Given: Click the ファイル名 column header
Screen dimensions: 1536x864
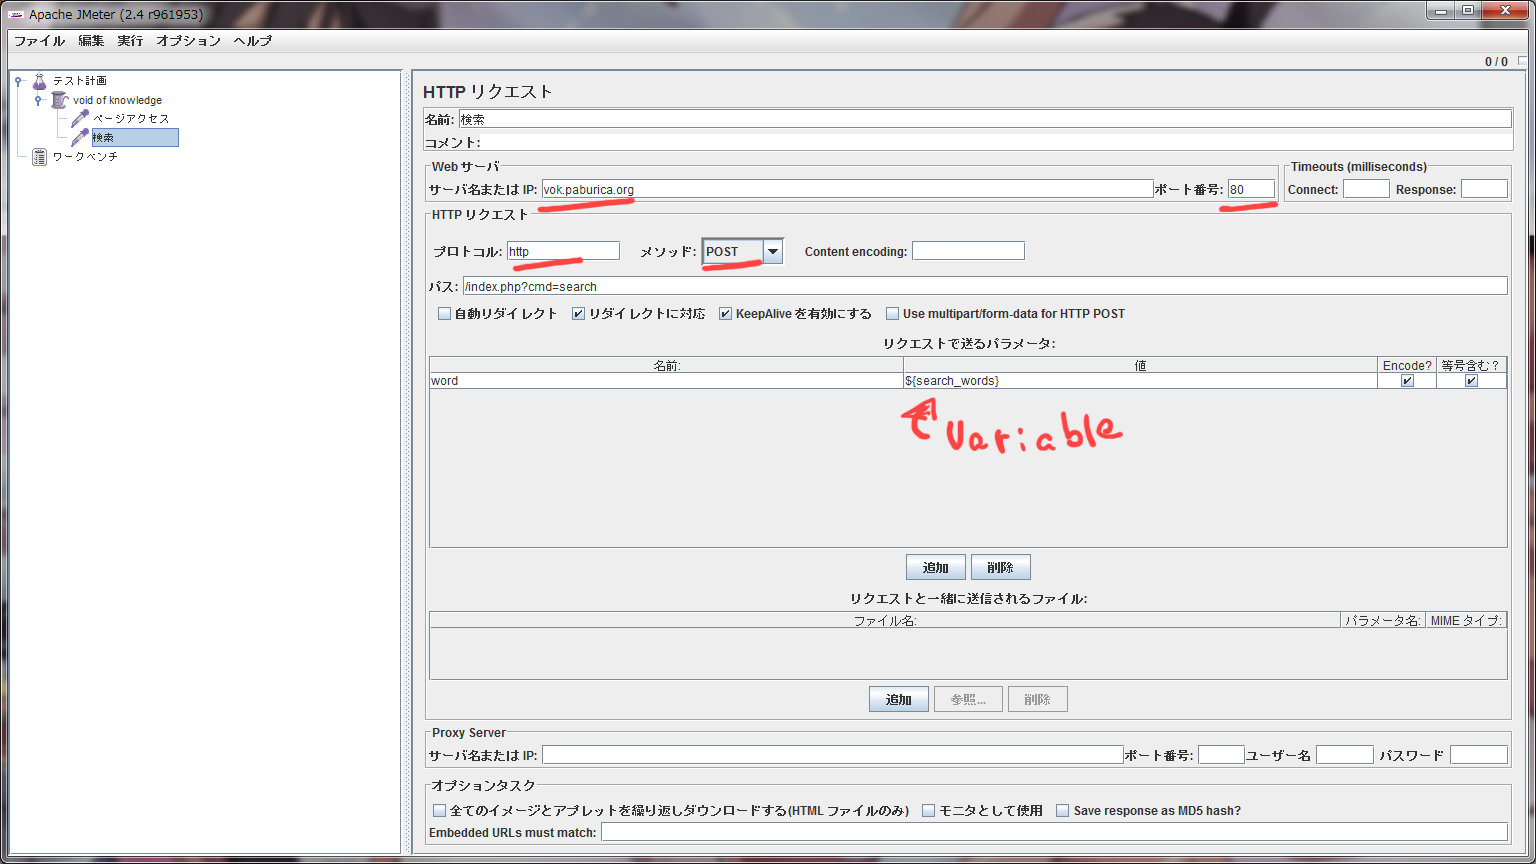Looking at the screenshot, I should pos(885,620).
